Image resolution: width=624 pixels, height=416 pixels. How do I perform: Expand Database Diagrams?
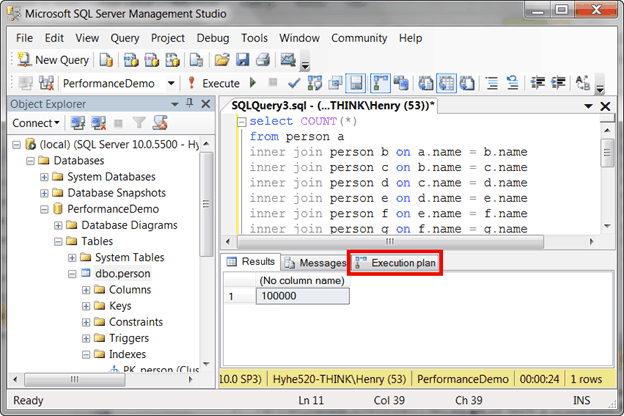(x=58, y=225)
